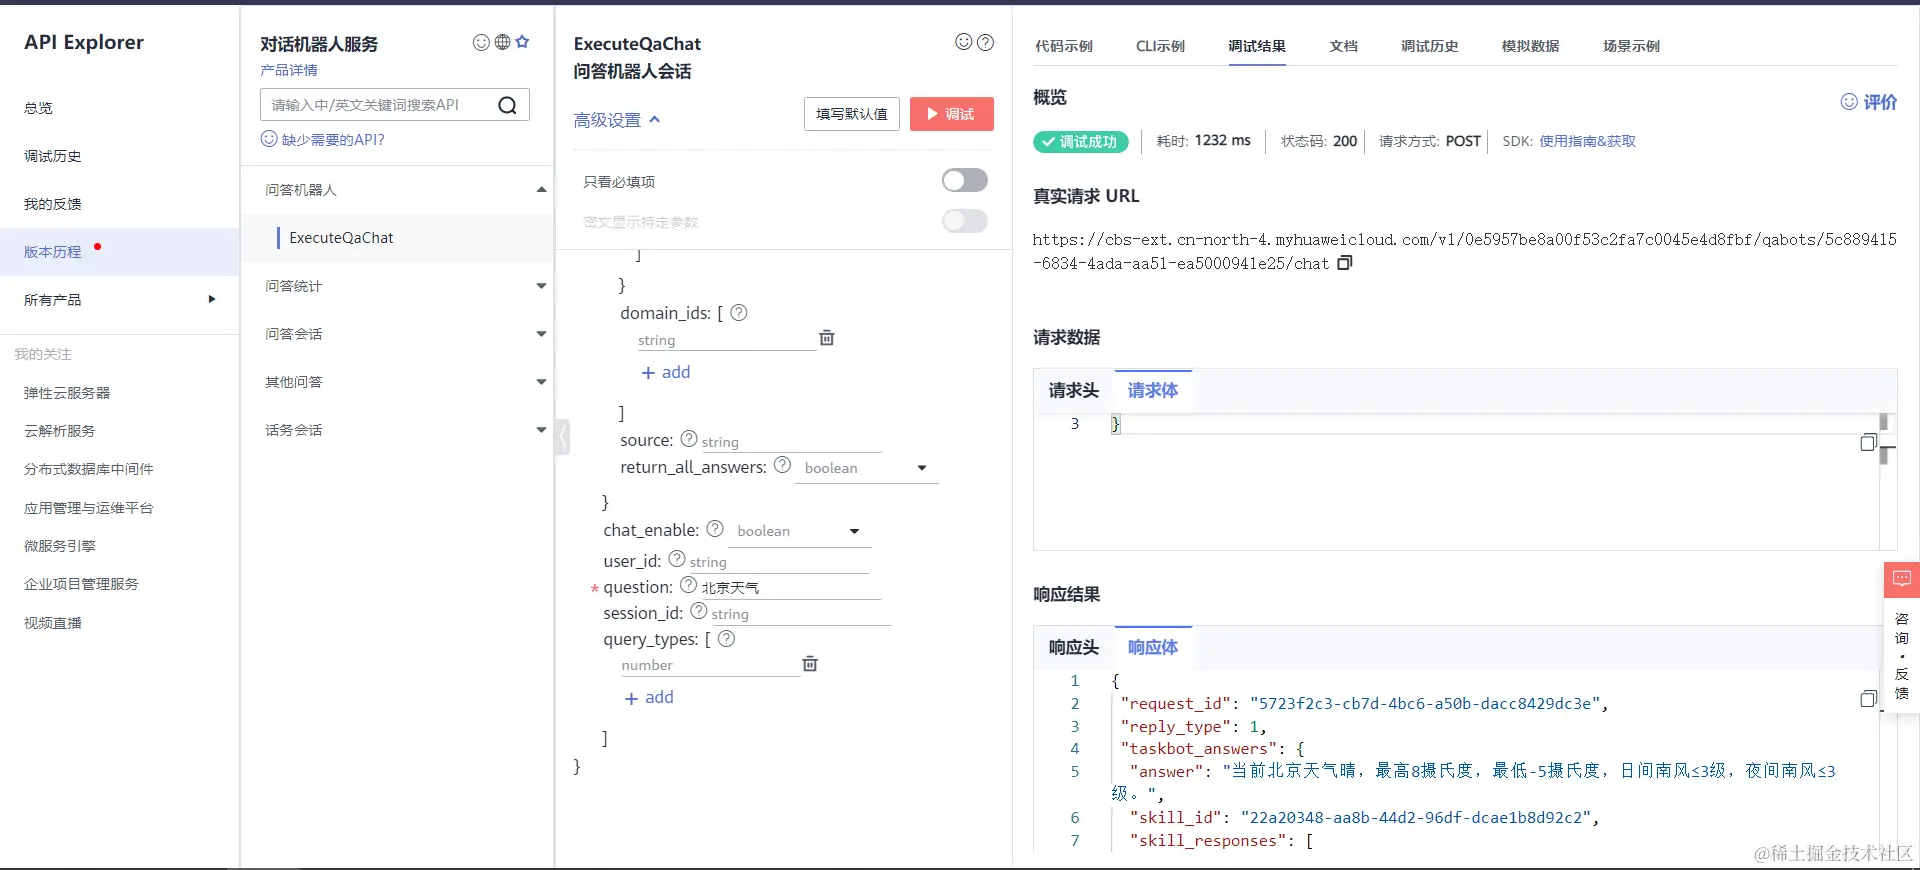Expand 所有产品 submenu
The height and width of the screenshot is (870, 1920).
coord(211,299)
